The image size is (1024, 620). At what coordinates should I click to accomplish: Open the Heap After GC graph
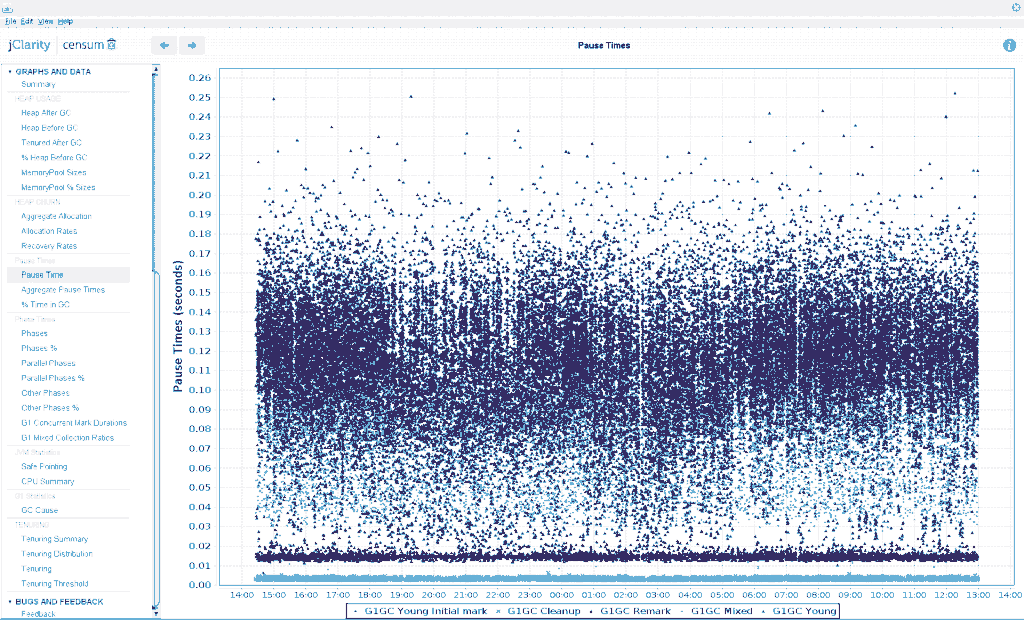46,113
